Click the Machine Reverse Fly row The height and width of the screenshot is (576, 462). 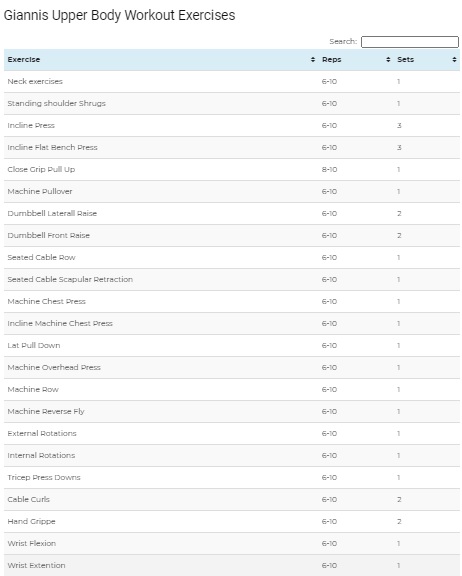(232, 412)
